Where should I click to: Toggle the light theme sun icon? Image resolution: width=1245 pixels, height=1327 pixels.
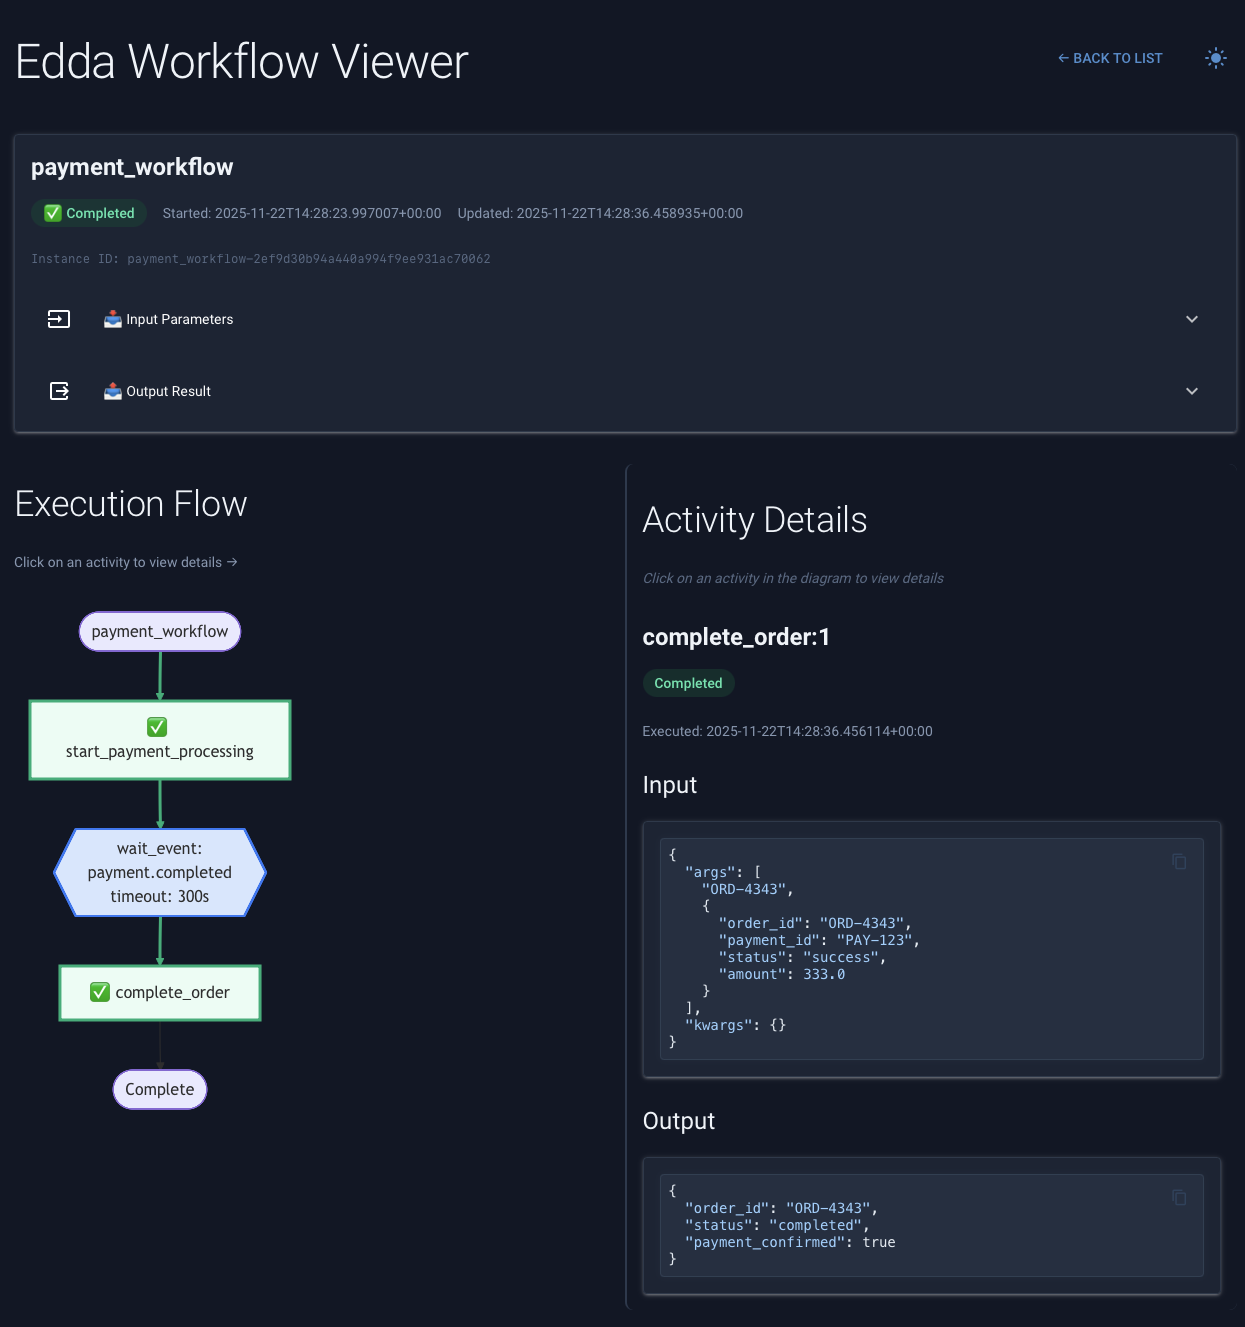[x=1215, y=58]
